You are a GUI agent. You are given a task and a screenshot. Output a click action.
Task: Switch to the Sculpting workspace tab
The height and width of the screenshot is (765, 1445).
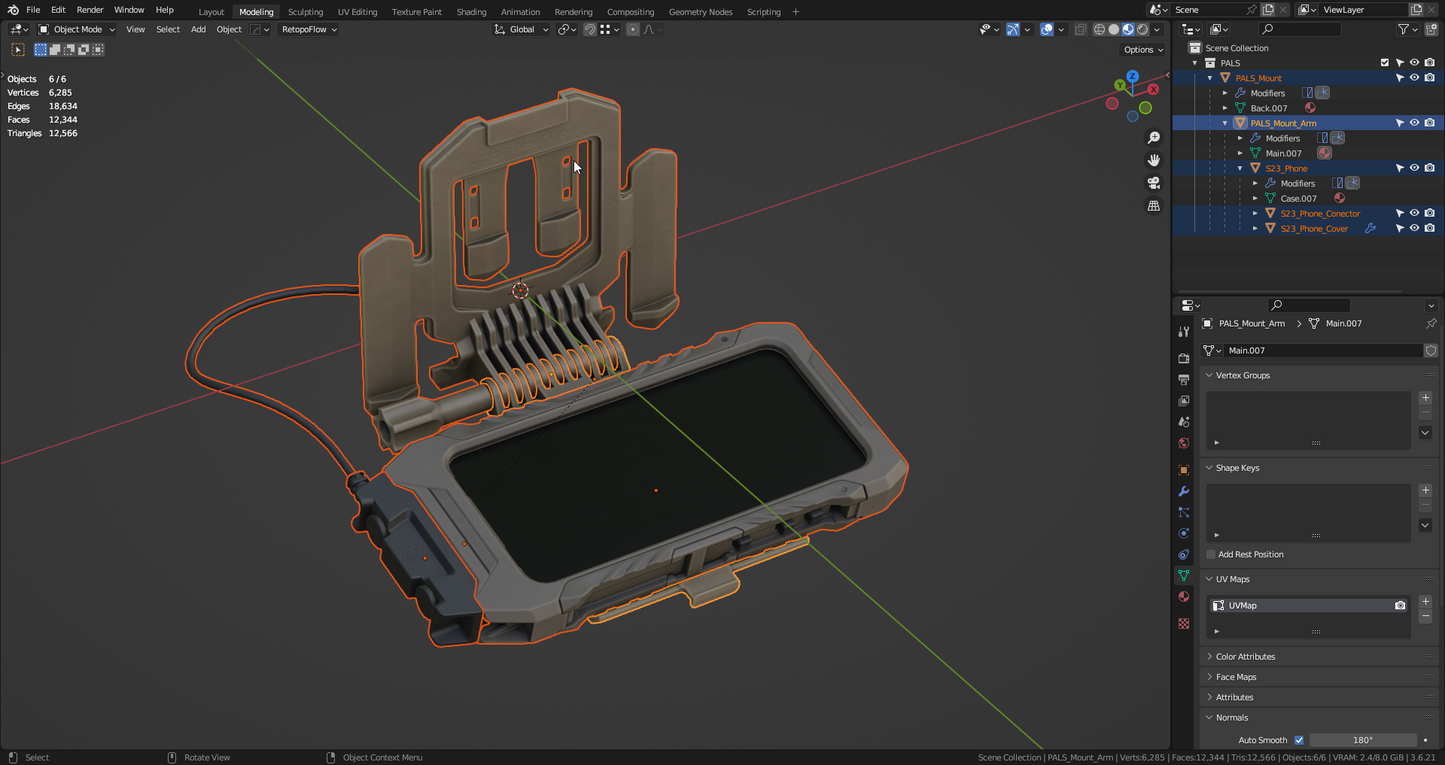click(x=305, y=12)
